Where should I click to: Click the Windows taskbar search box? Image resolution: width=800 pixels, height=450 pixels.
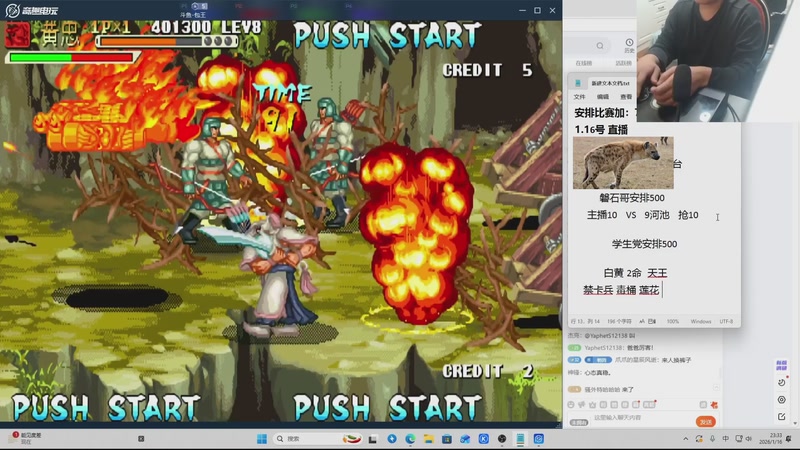tap(317, 439)
